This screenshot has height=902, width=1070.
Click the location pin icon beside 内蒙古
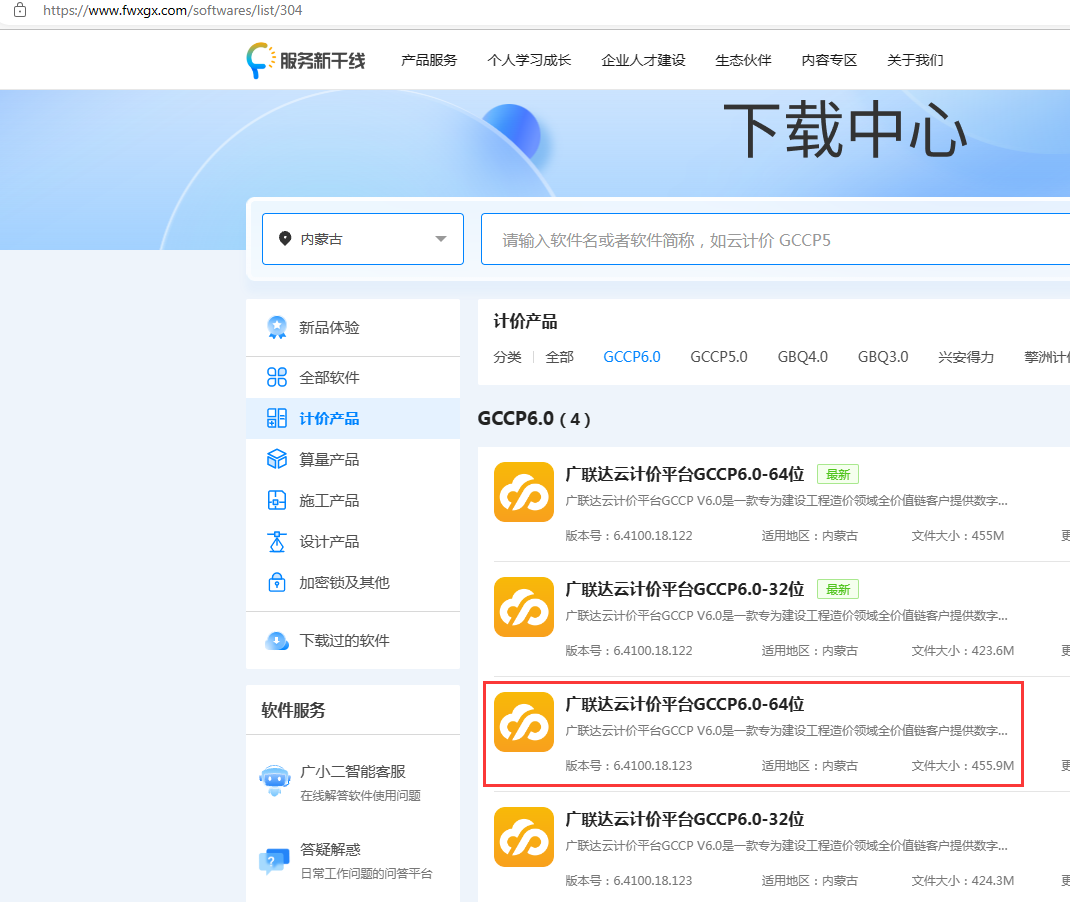[285, 238]
